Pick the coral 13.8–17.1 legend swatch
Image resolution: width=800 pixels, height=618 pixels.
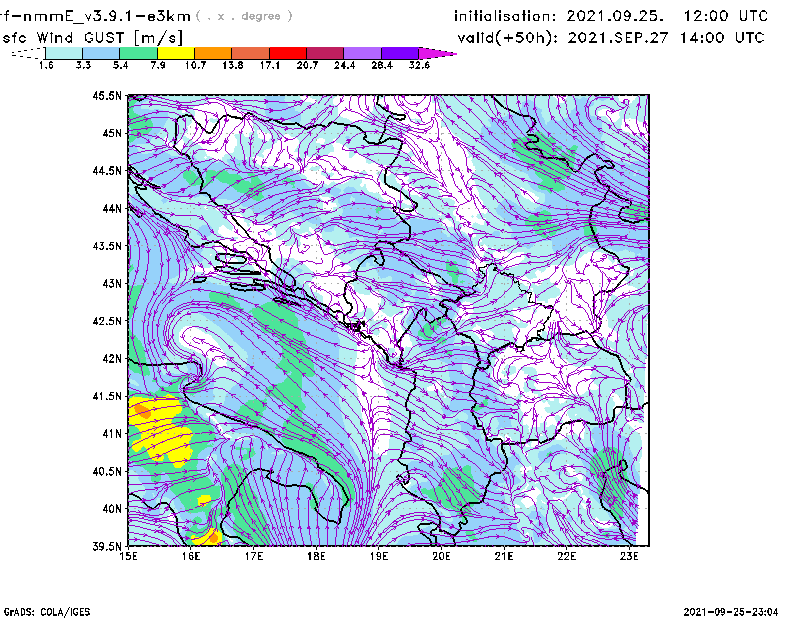(x=251, y=53)
